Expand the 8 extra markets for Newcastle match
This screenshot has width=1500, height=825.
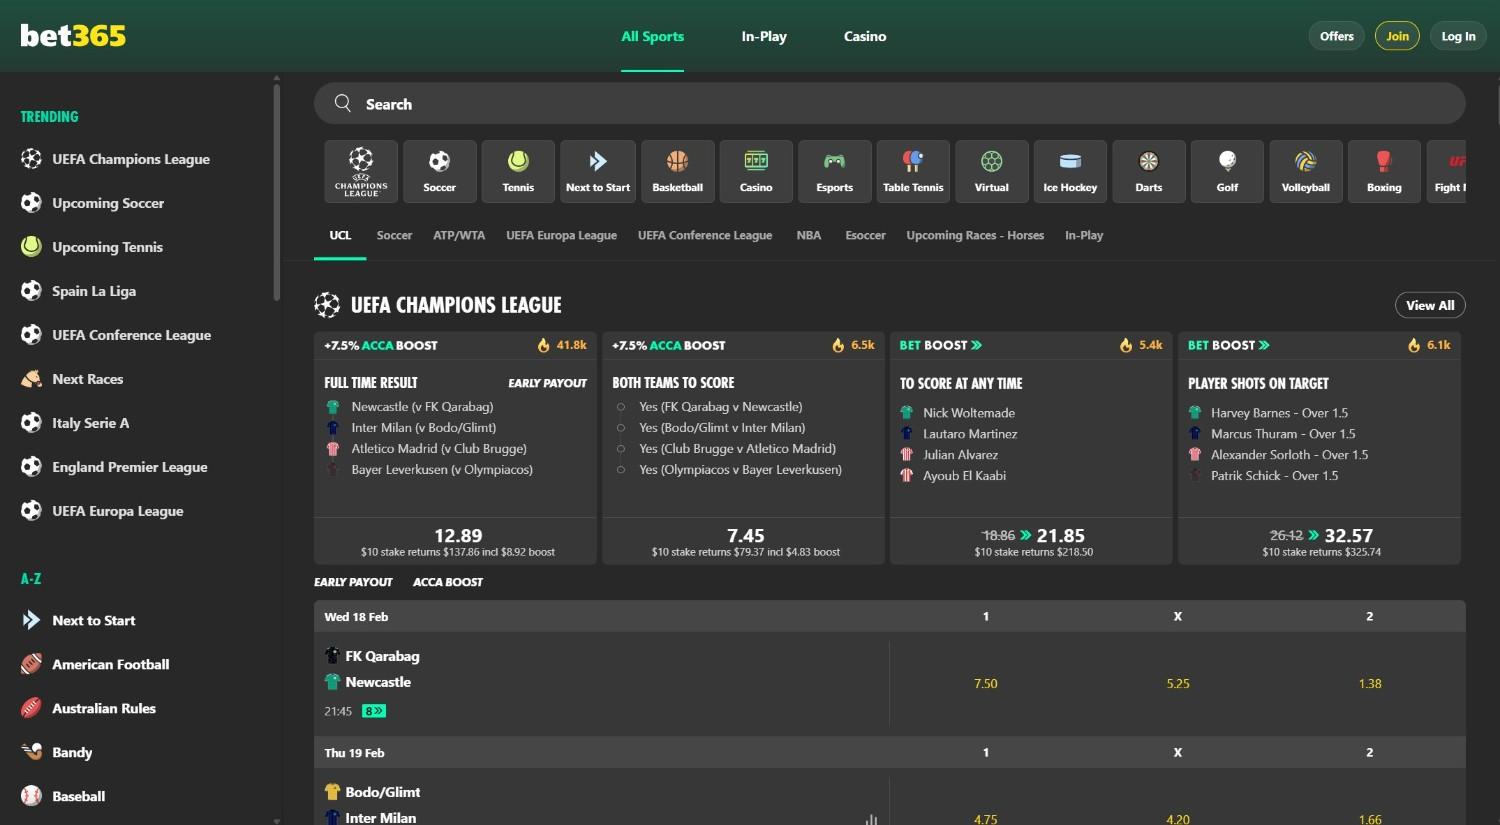pyautogui.click(x=371, y=710)
